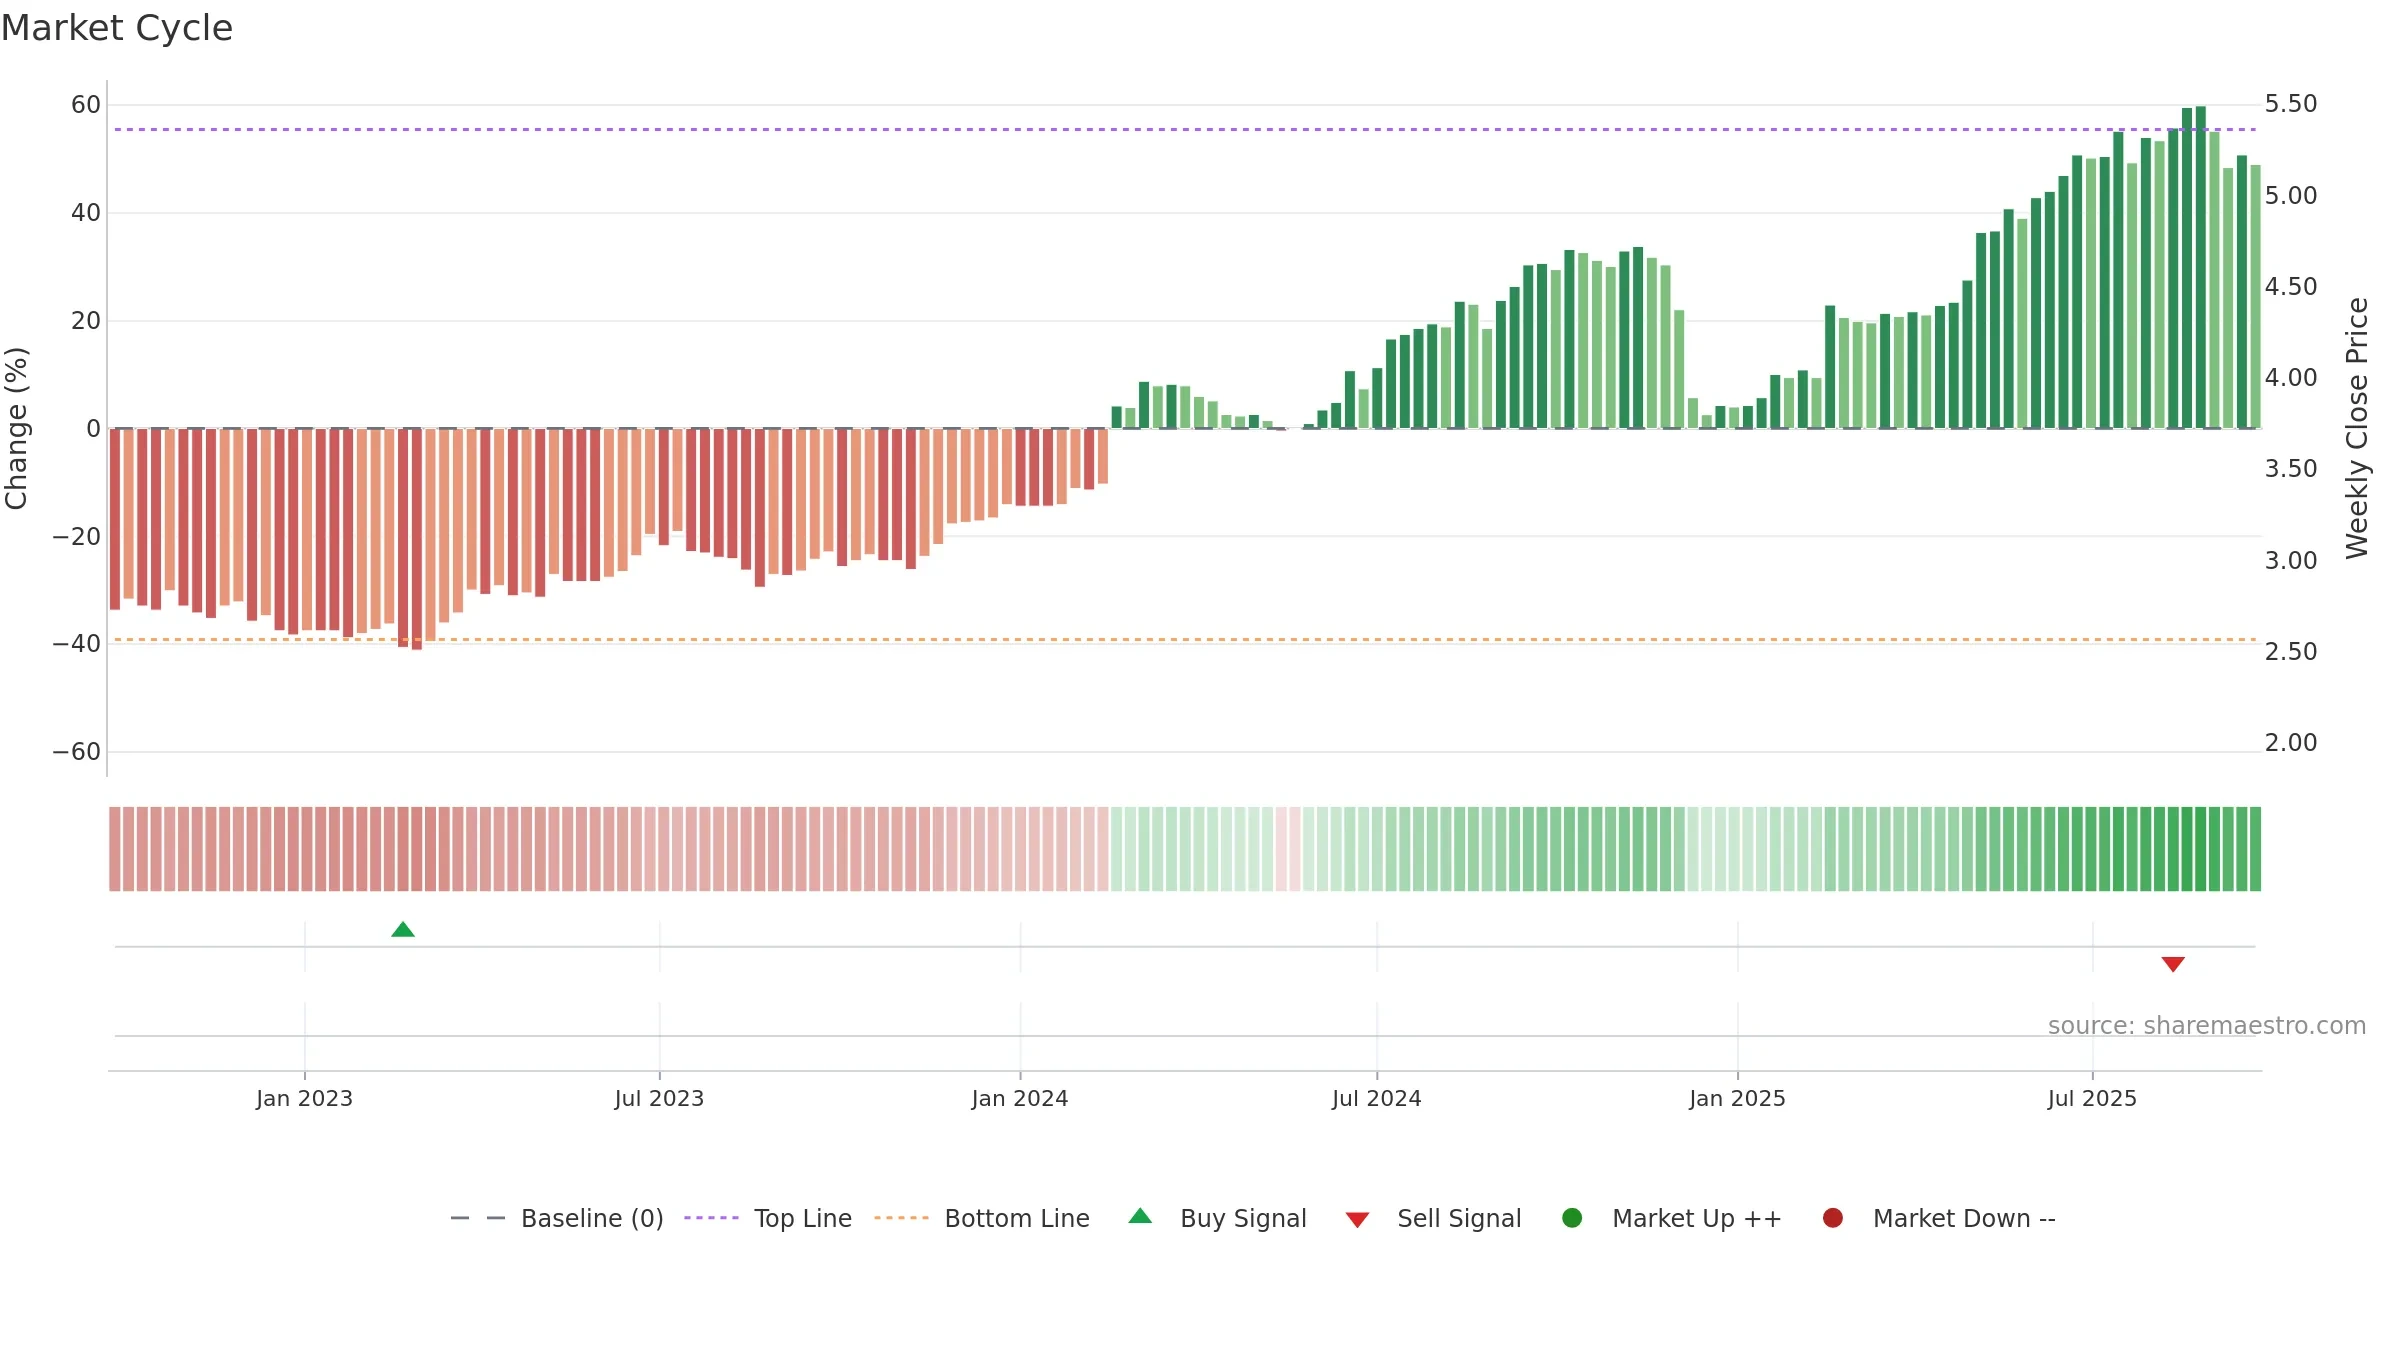Image resolution: width=2400 pixels, height=1350 pixels.
Task: Click the Jan 2023 axis label
Action: [x=304, y=1099]
